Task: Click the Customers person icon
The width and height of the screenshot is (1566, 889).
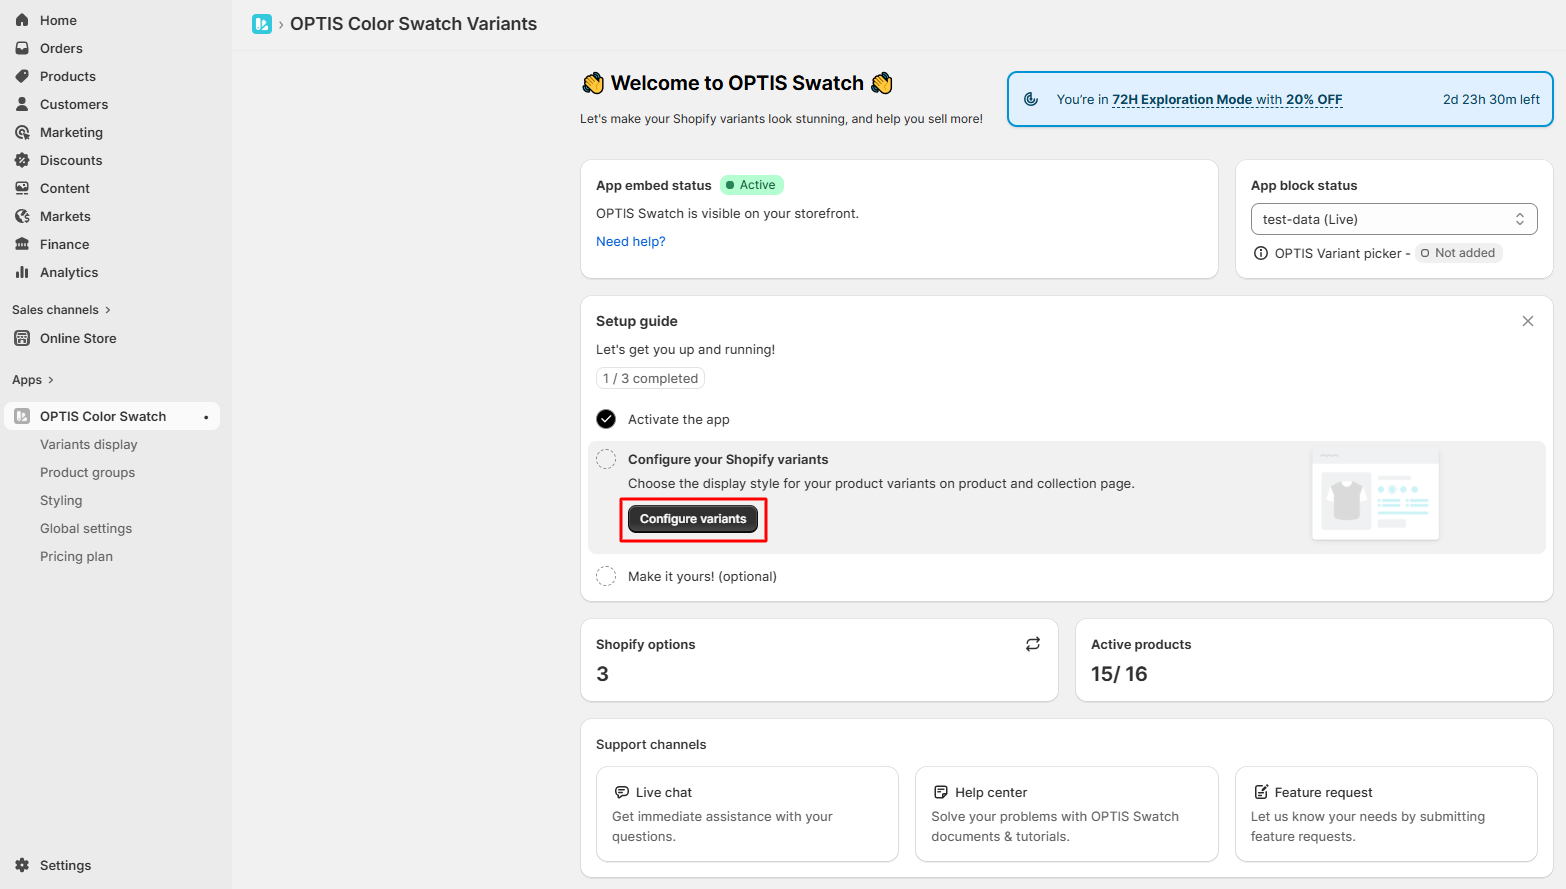Action: tap(22, 104)
